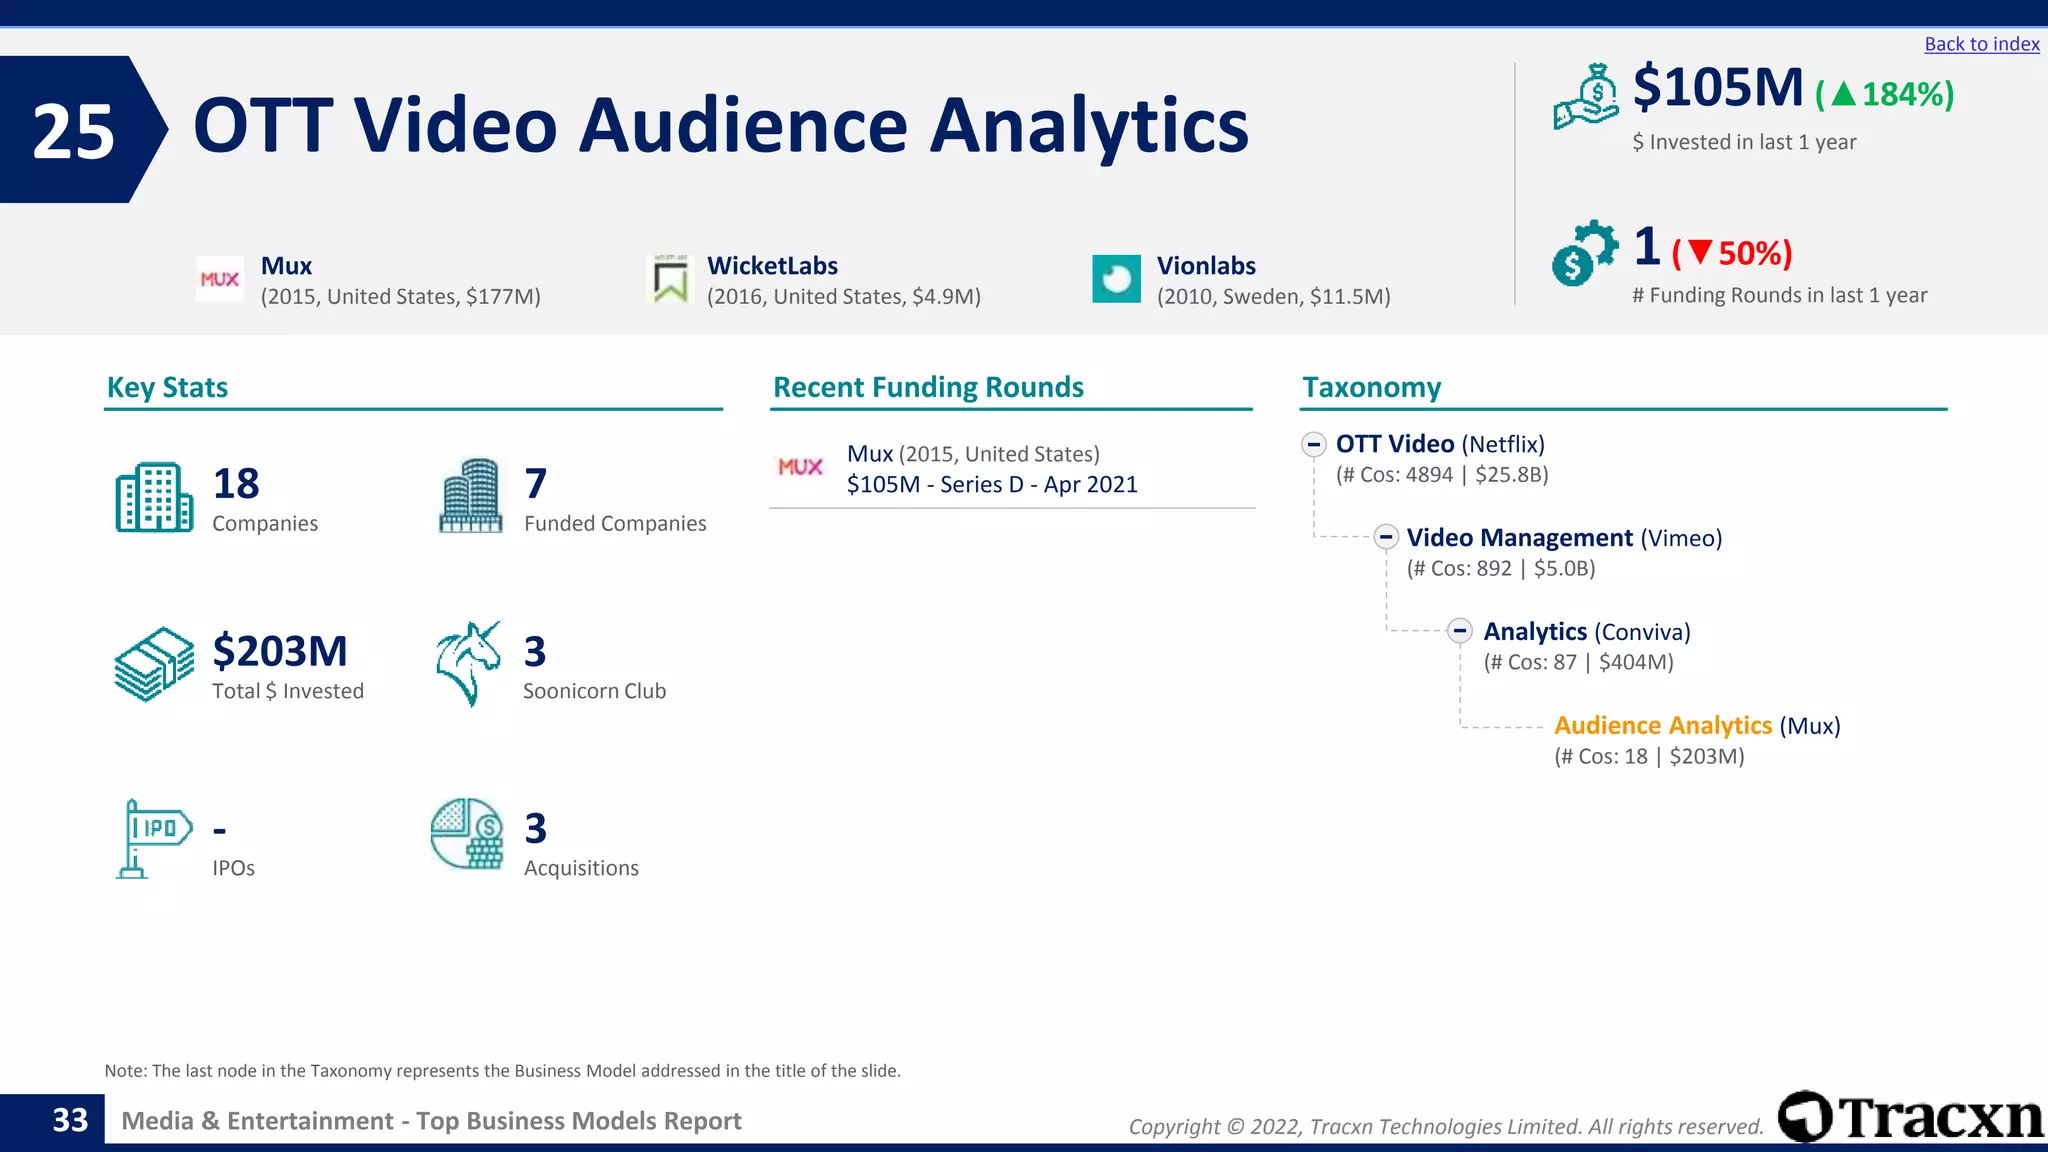The height and width of the screenshot is (1152, 2048).
Task: Click Mux (2015, United States) funding entry
Action: click(x=973, y=454)
